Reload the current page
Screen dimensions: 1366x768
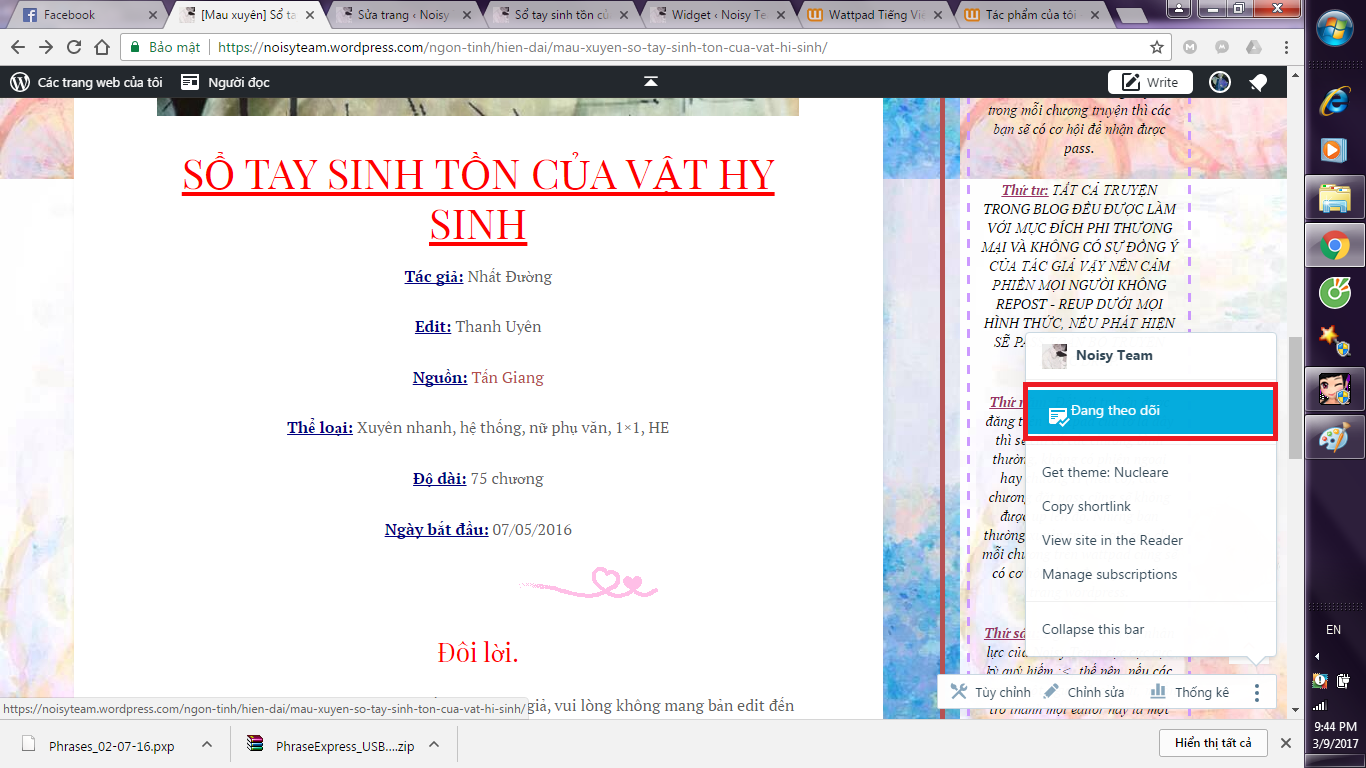(75, 47)
